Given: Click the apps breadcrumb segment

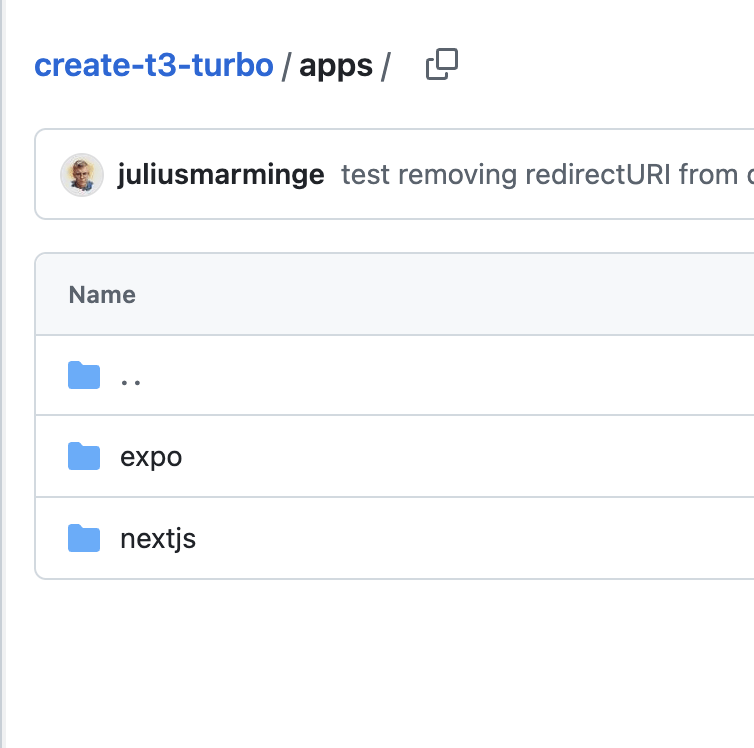Looking at the screenshot, I should click(336, 66).
